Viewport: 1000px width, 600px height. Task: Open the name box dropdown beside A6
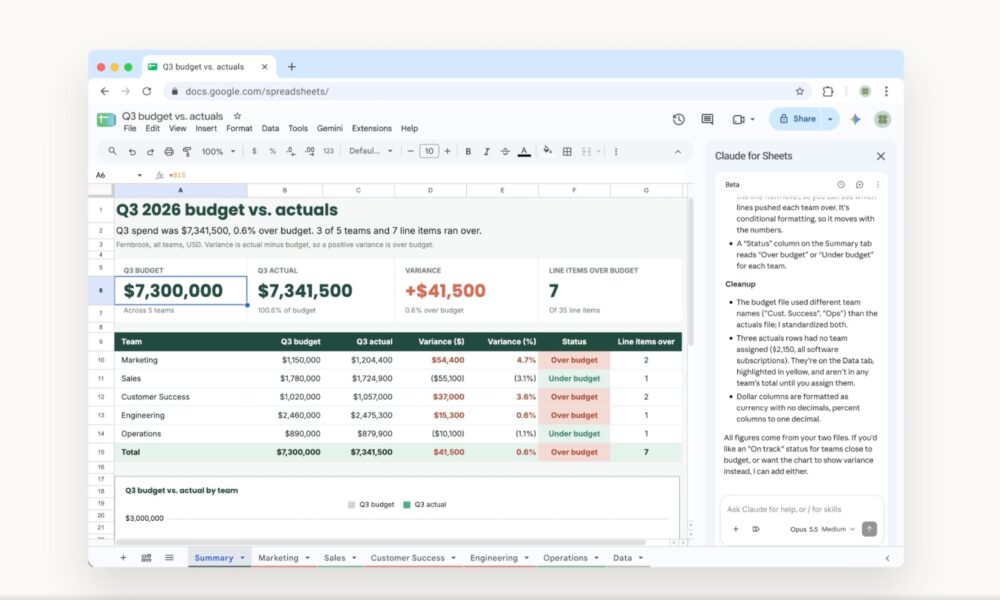(x=140, y=175)
